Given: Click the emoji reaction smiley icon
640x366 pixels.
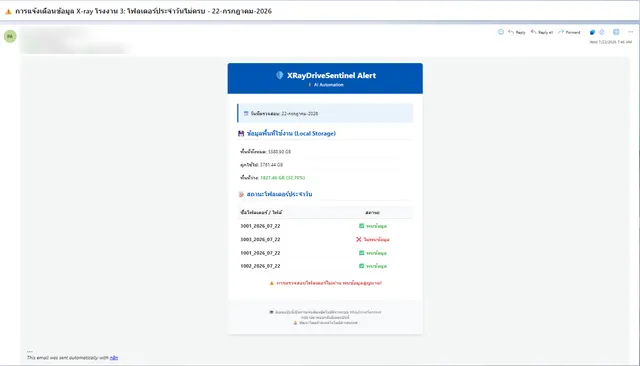Looking at the screenshot, I should (501, 32).
